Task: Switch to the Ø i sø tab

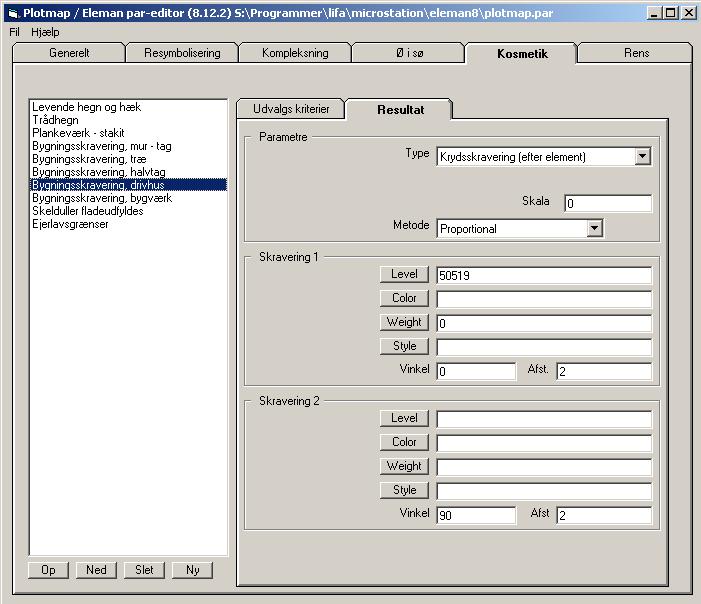Action: click(x=409, y=53)
